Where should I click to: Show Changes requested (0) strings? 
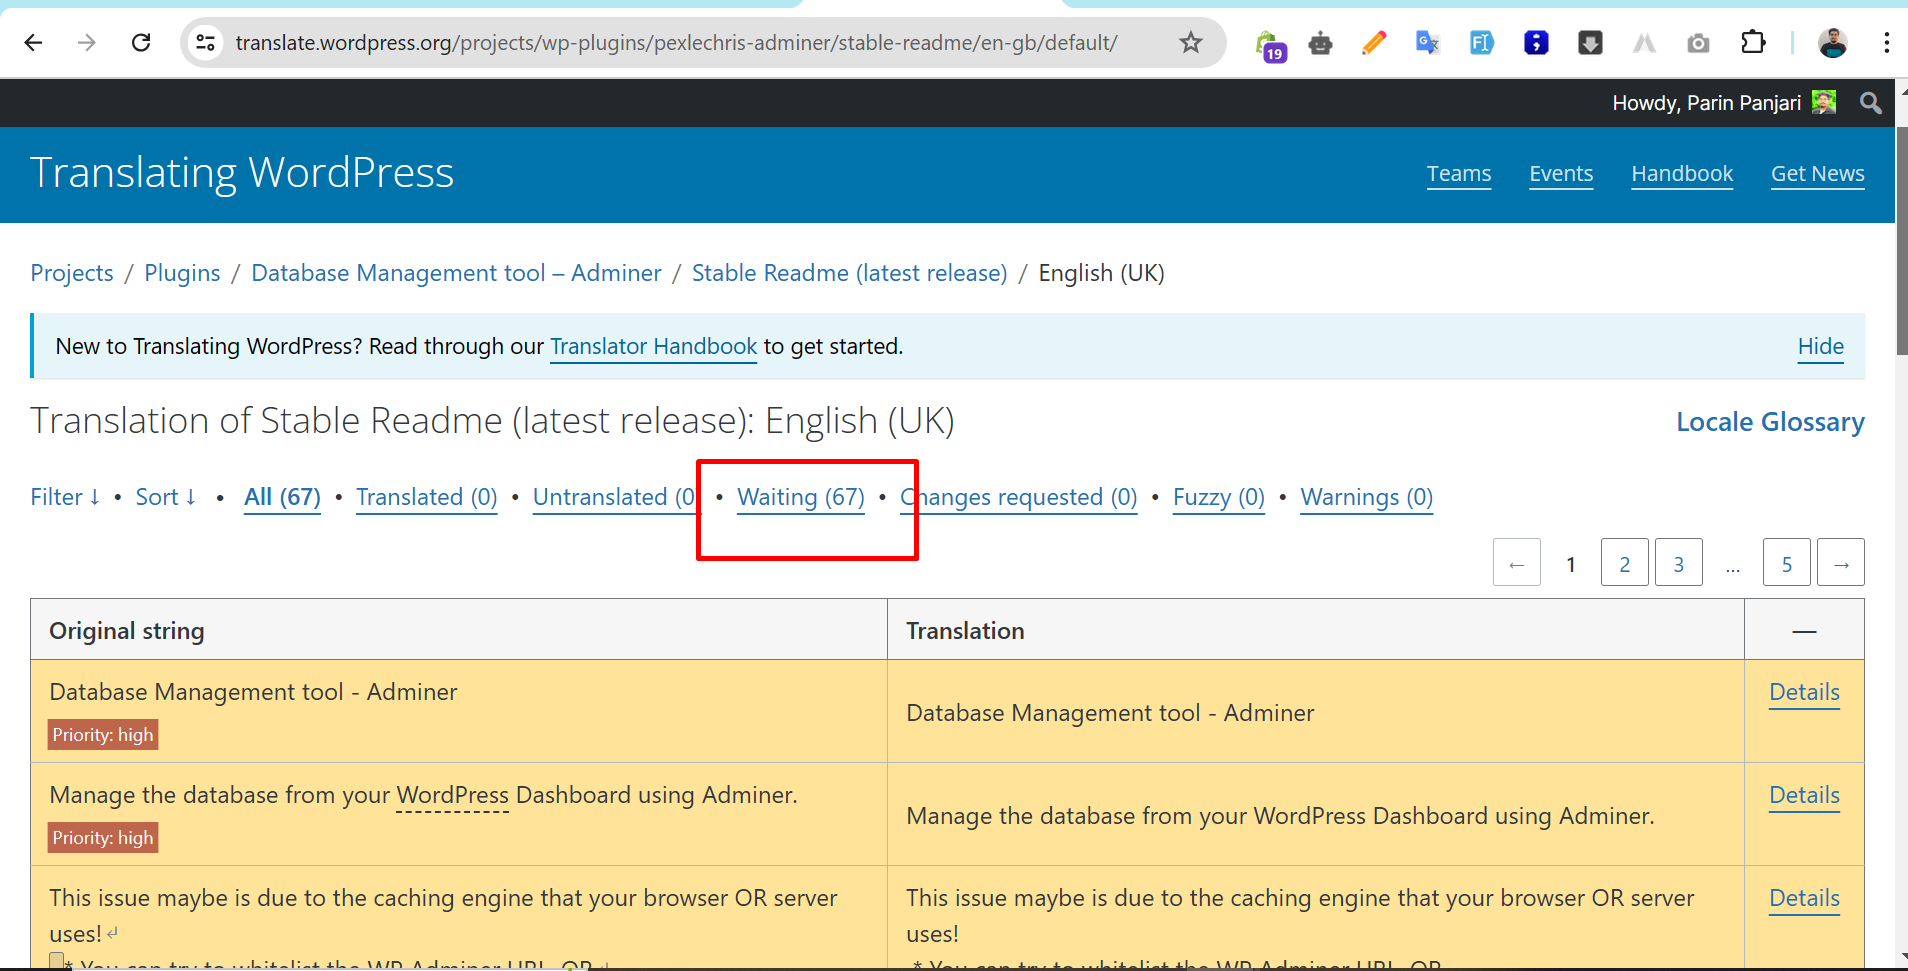tap(1019, 497)
